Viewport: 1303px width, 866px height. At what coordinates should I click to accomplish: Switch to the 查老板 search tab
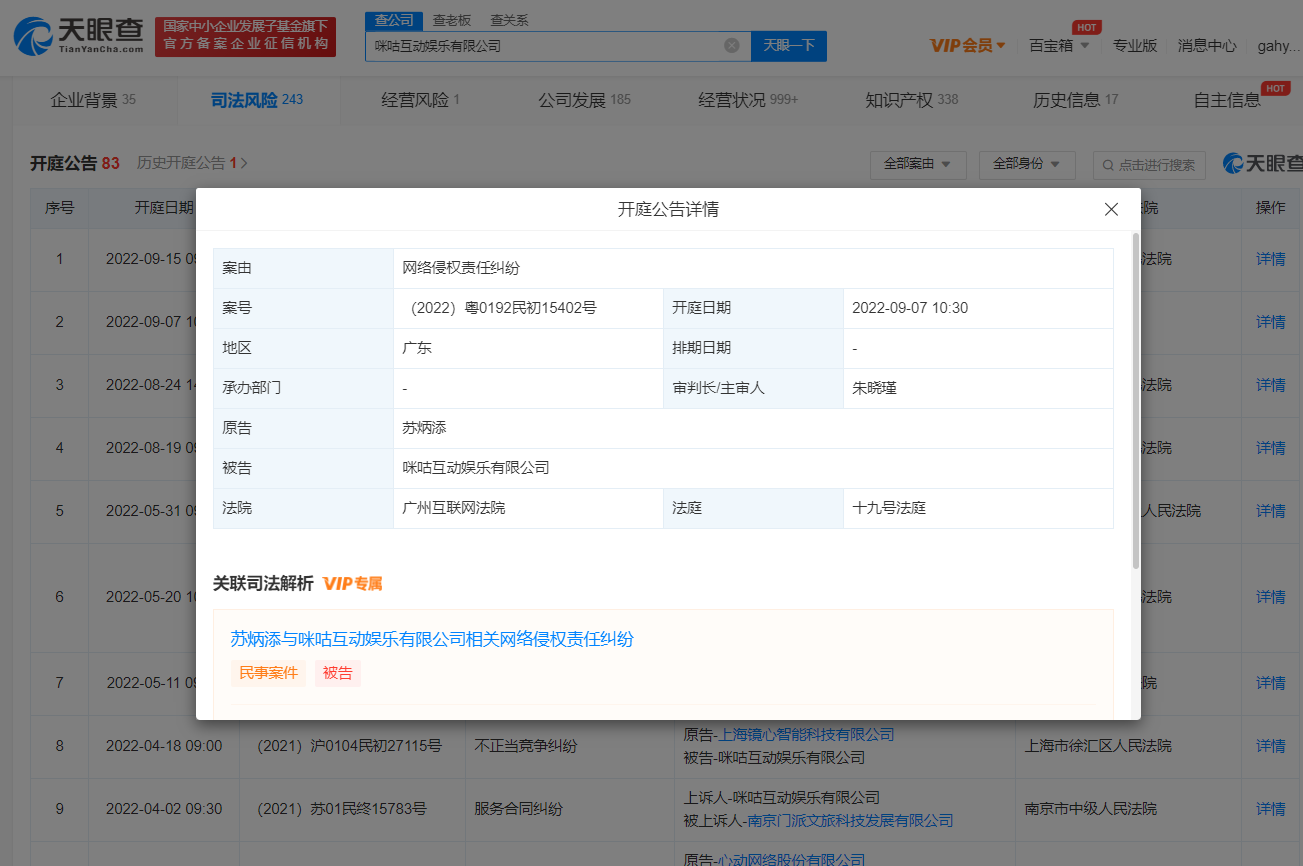452,20
